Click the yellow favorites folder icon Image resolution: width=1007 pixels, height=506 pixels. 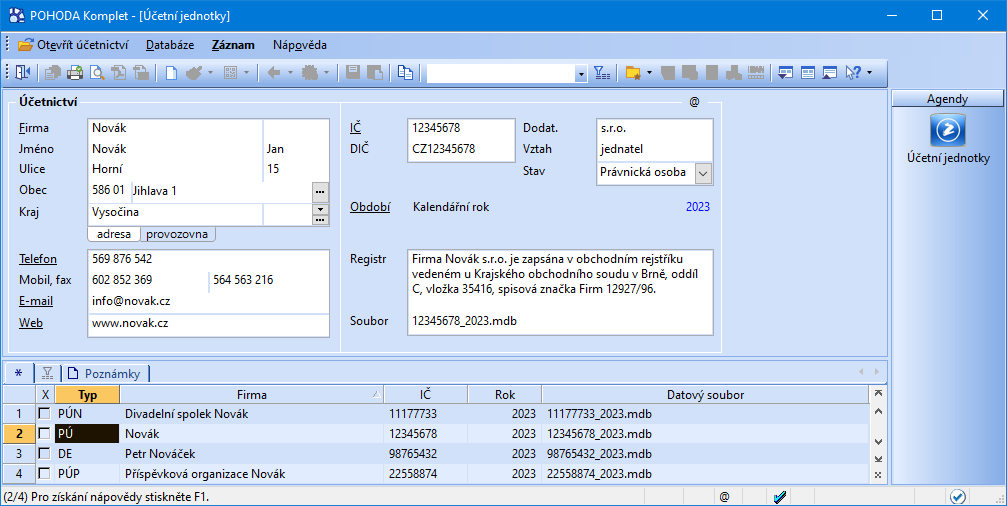click(x=633, y=73)
